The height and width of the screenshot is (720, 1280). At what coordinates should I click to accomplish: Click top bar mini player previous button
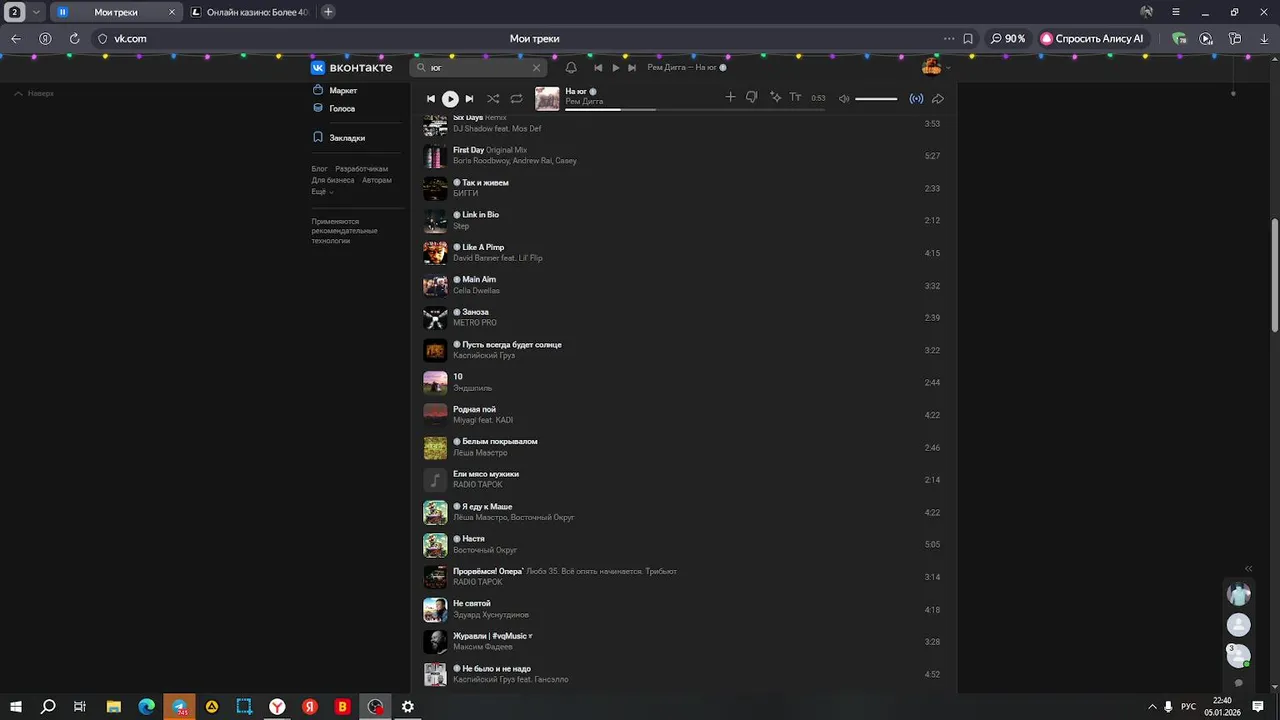tap(598, 68)
